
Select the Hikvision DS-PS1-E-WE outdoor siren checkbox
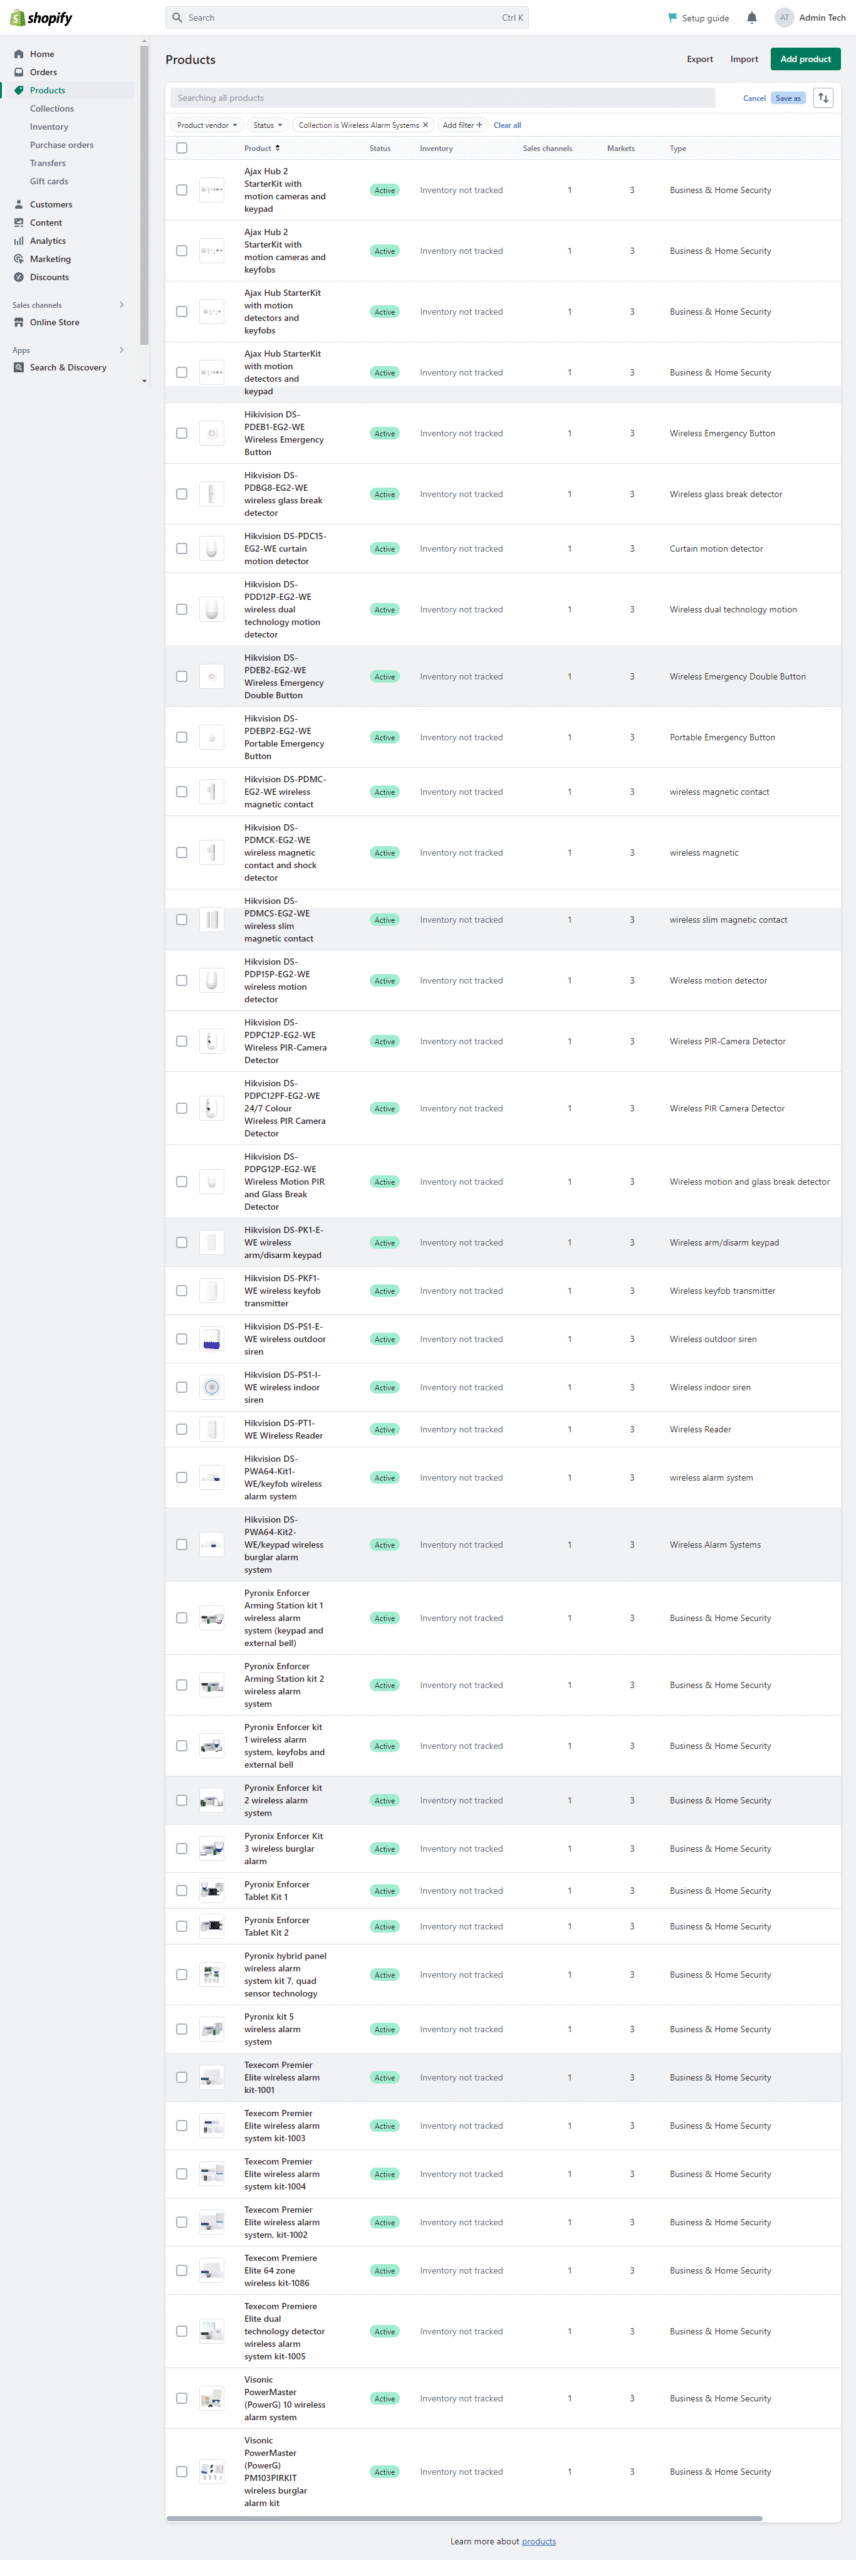pyautogui.click(x=181, y=1339)
